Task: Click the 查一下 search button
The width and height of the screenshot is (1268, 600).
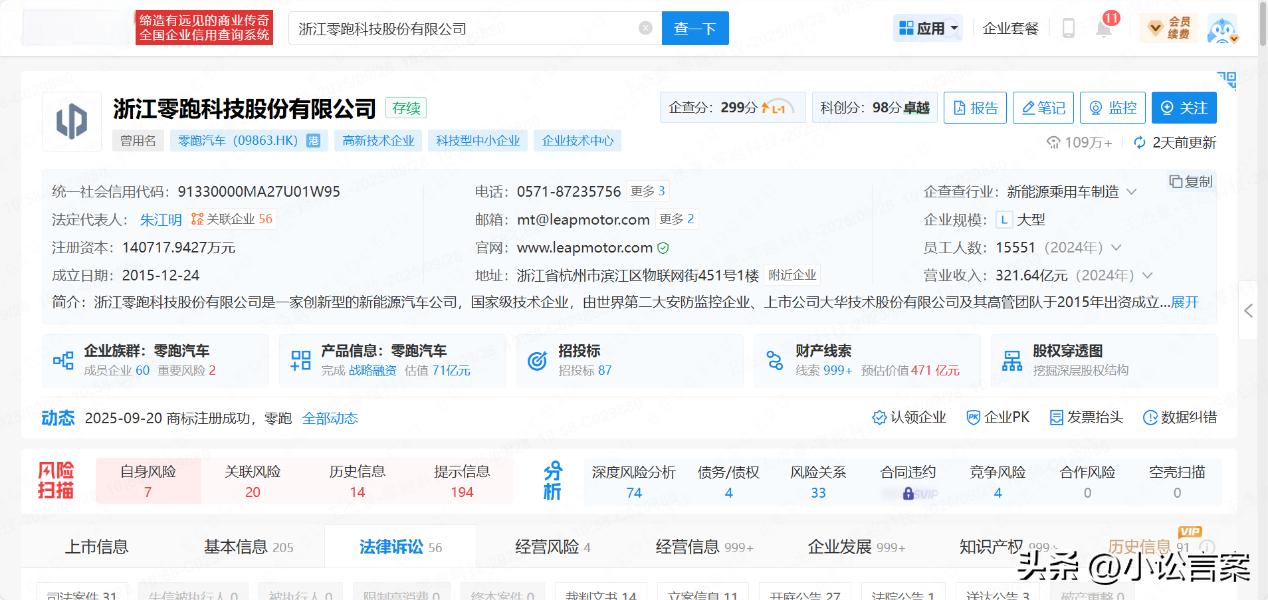Action: (695, 28)
